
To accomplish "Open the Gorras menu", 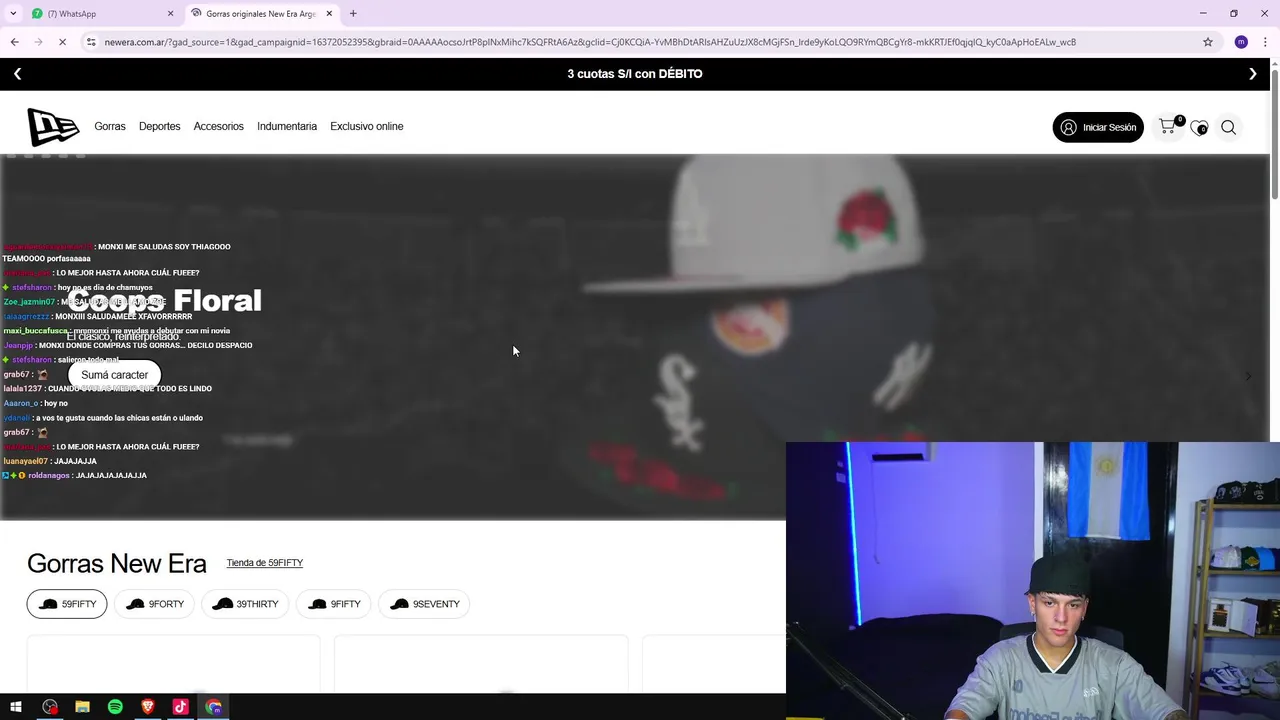I will pyautogui.click(x=110, y=127).
